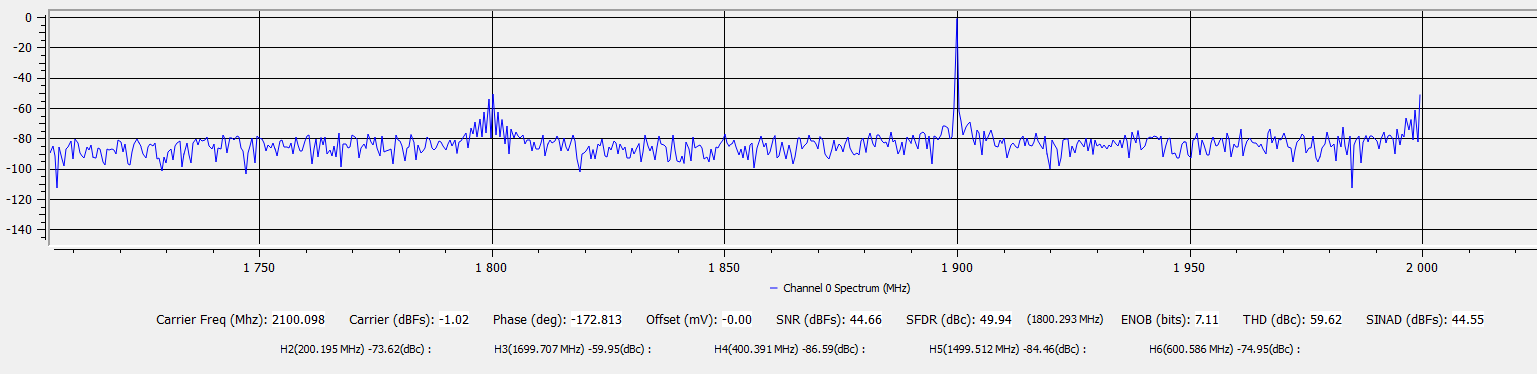1537x374 pixels.
Task: Click the 2 000 x-axis tick label
Action: pos(1421,267)
